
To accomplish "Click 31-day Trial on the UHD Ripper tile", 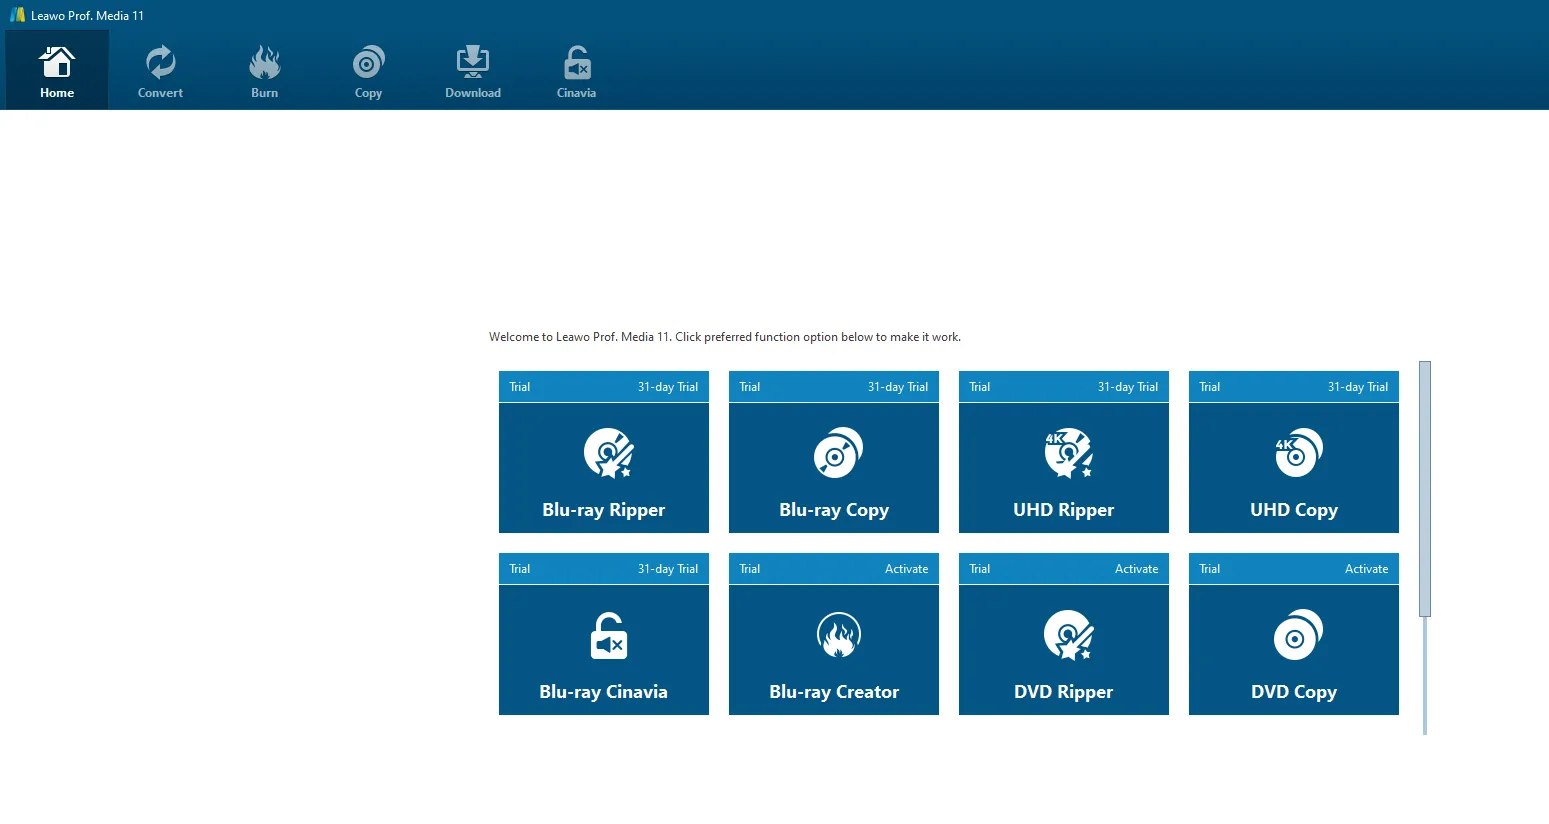I will tap(1128, 387).
